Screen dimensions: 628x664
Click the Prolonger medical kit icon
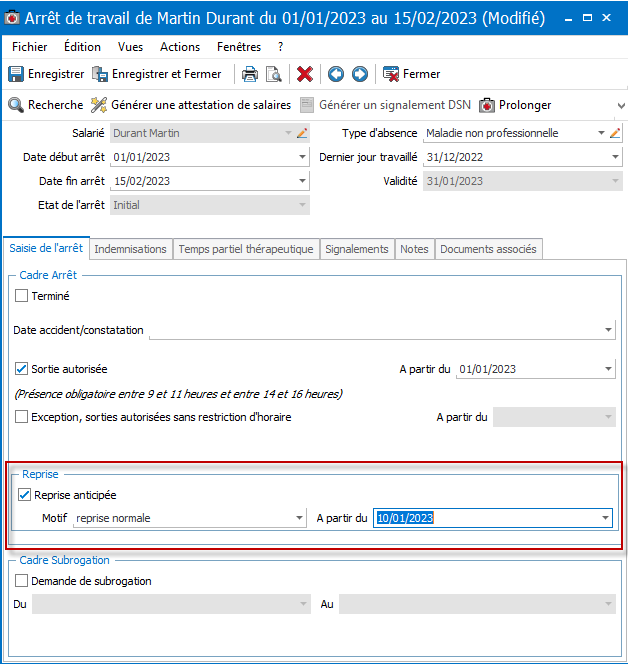[x=487, y=105]
